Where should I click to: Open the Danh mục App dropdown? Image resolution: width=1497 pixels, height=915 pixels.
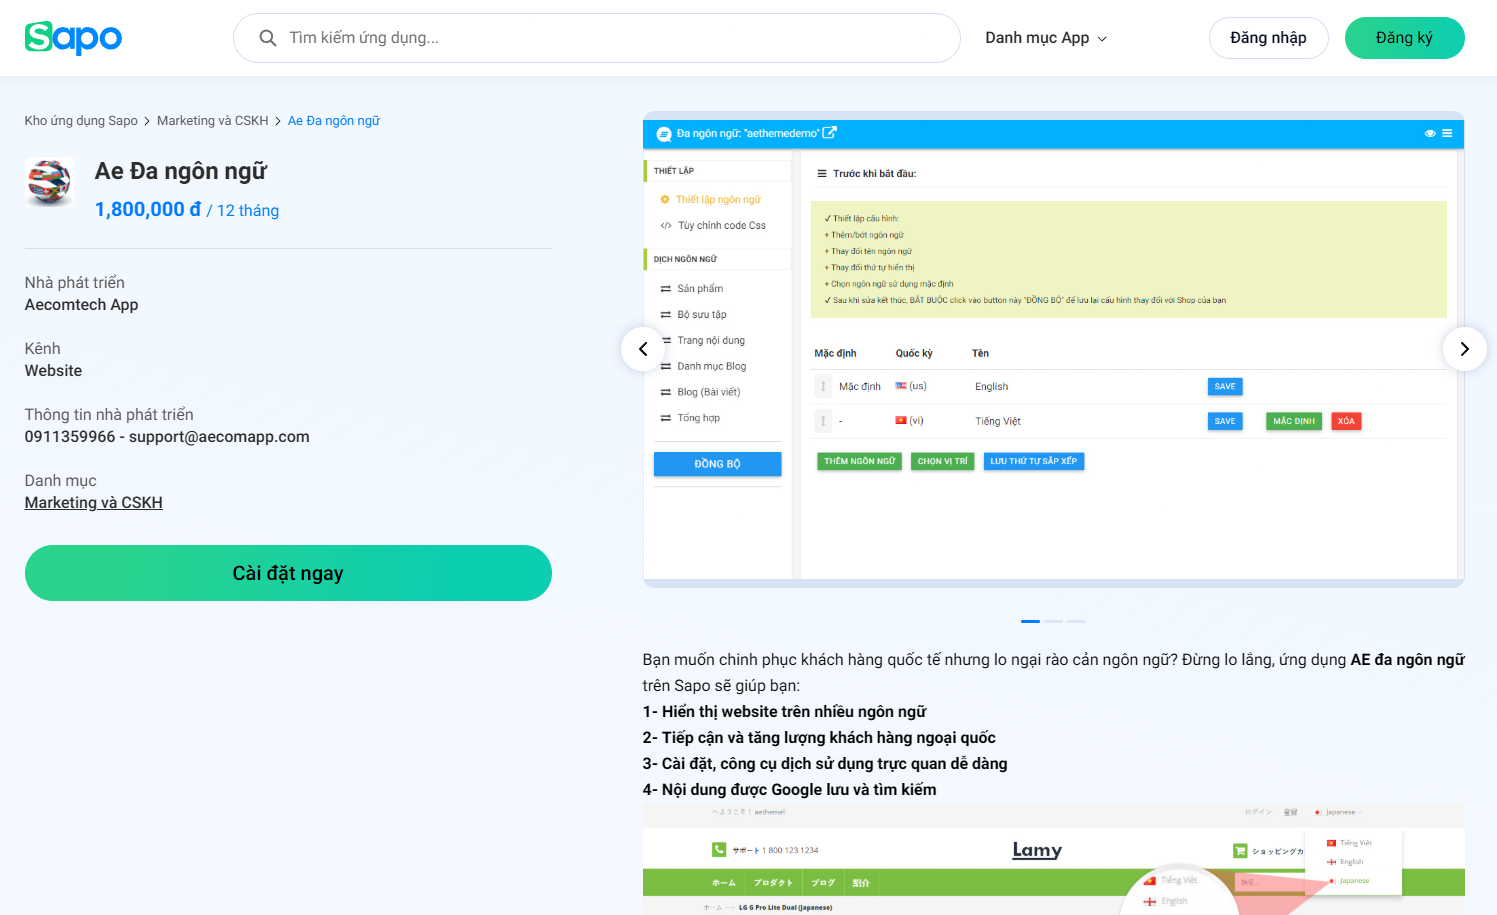[1037, 38]
